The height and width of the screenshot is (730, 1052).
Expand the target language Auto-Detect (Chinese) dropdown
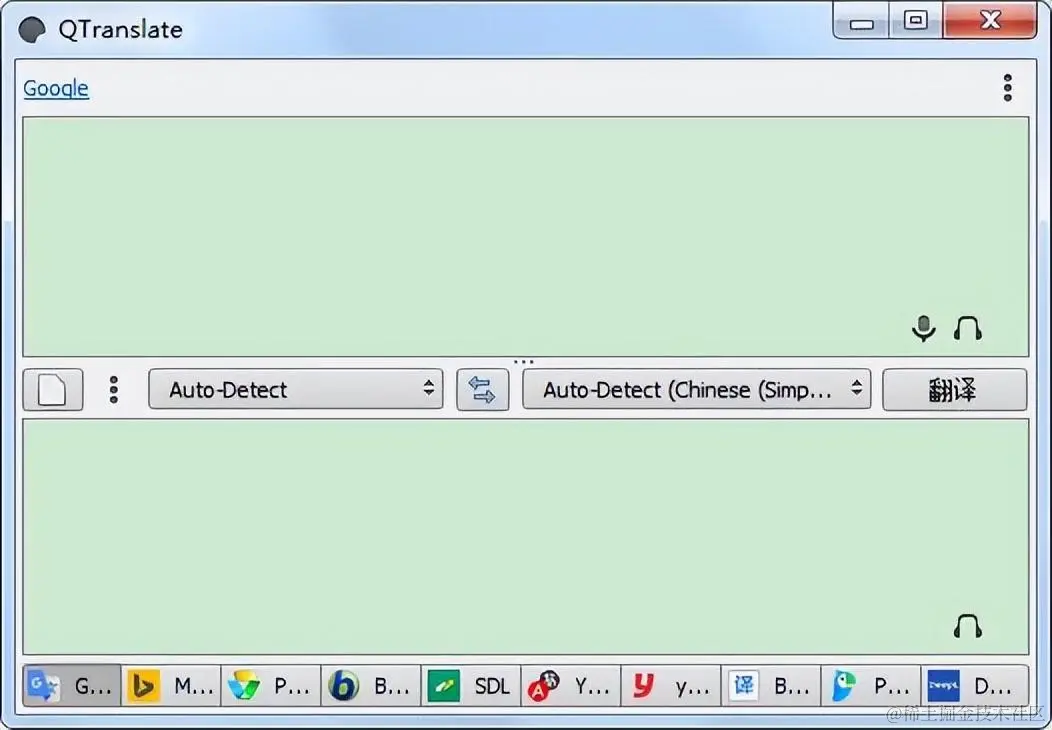point(696,389)
